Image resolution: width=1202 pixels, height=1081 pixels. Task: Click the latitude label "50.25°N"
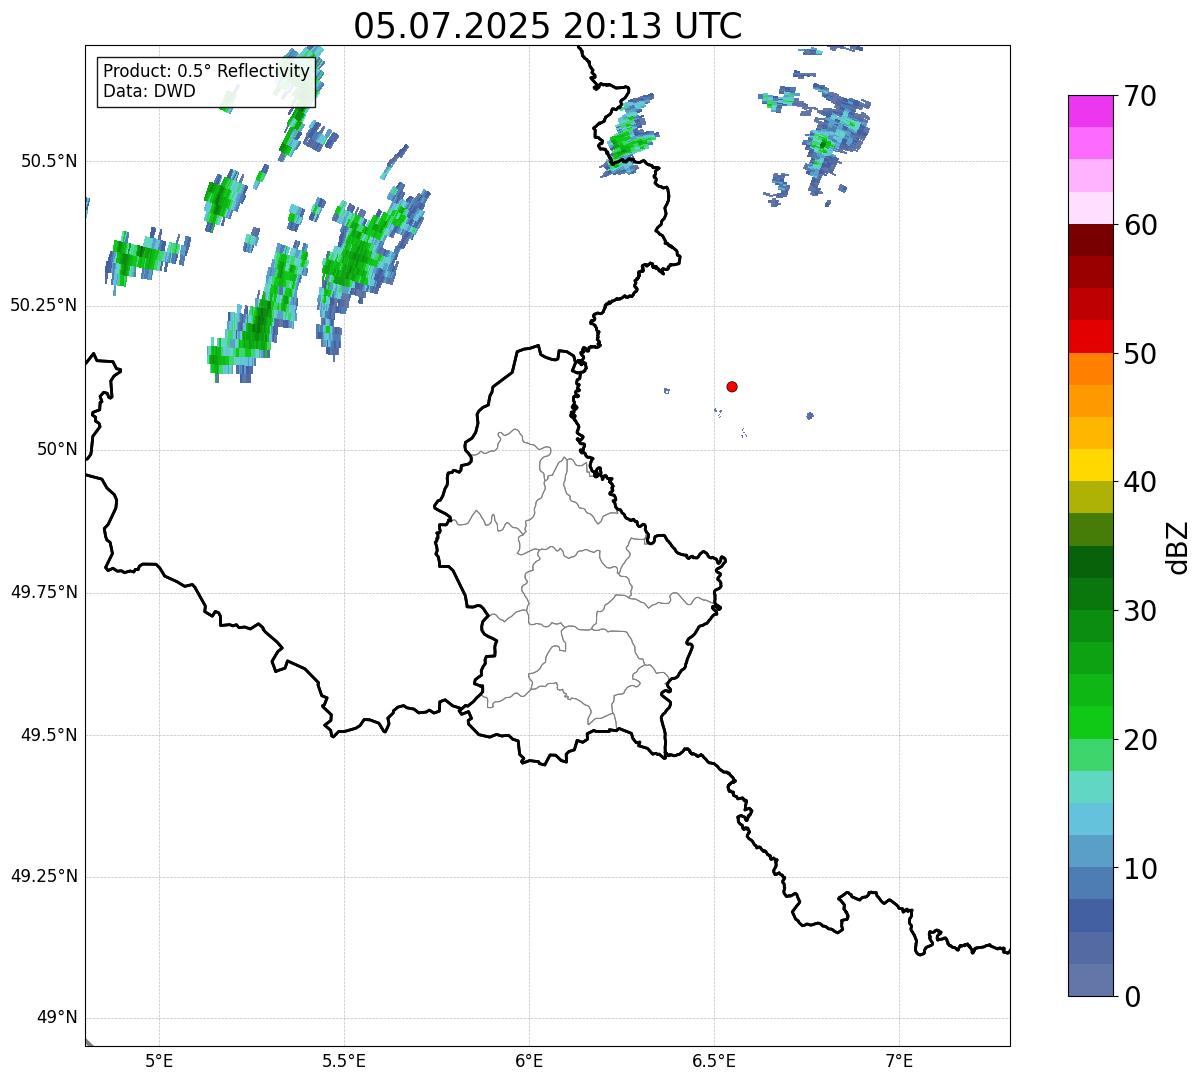(43, 305)
